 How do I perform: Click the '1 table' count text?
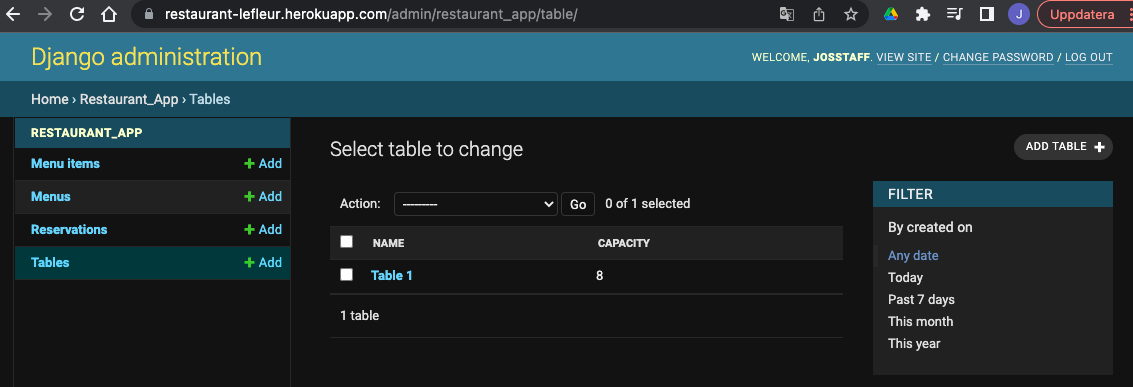click(x=360, y=316)
